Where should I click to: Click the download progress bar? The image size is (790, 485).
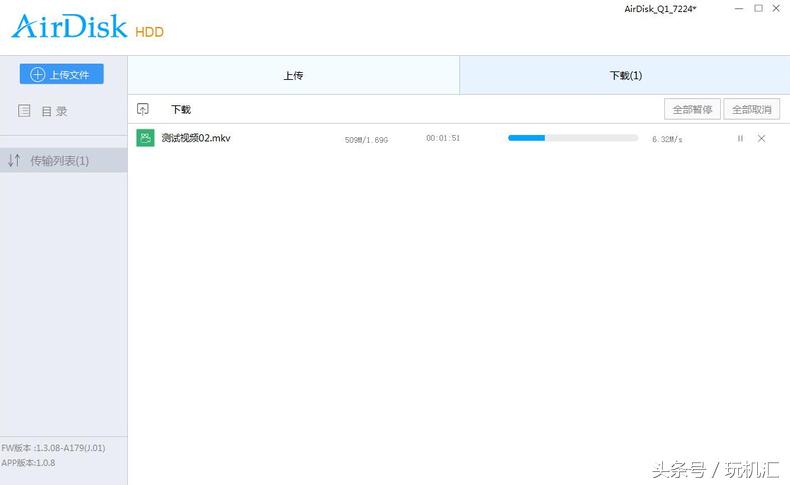click(573, 138)
